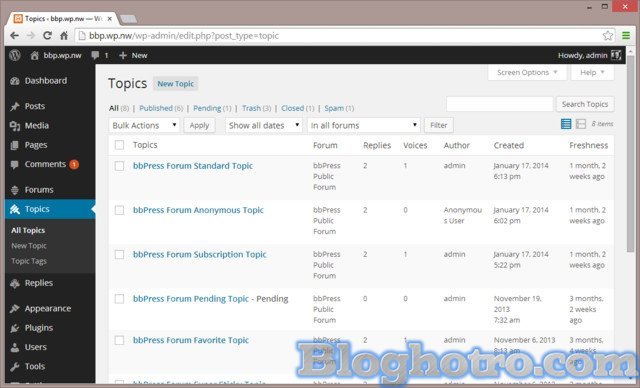Image resolution: width=640 pixels, height=388 pixels.
Task: Expand the Screen Options panel
Action: pos(527,73)
